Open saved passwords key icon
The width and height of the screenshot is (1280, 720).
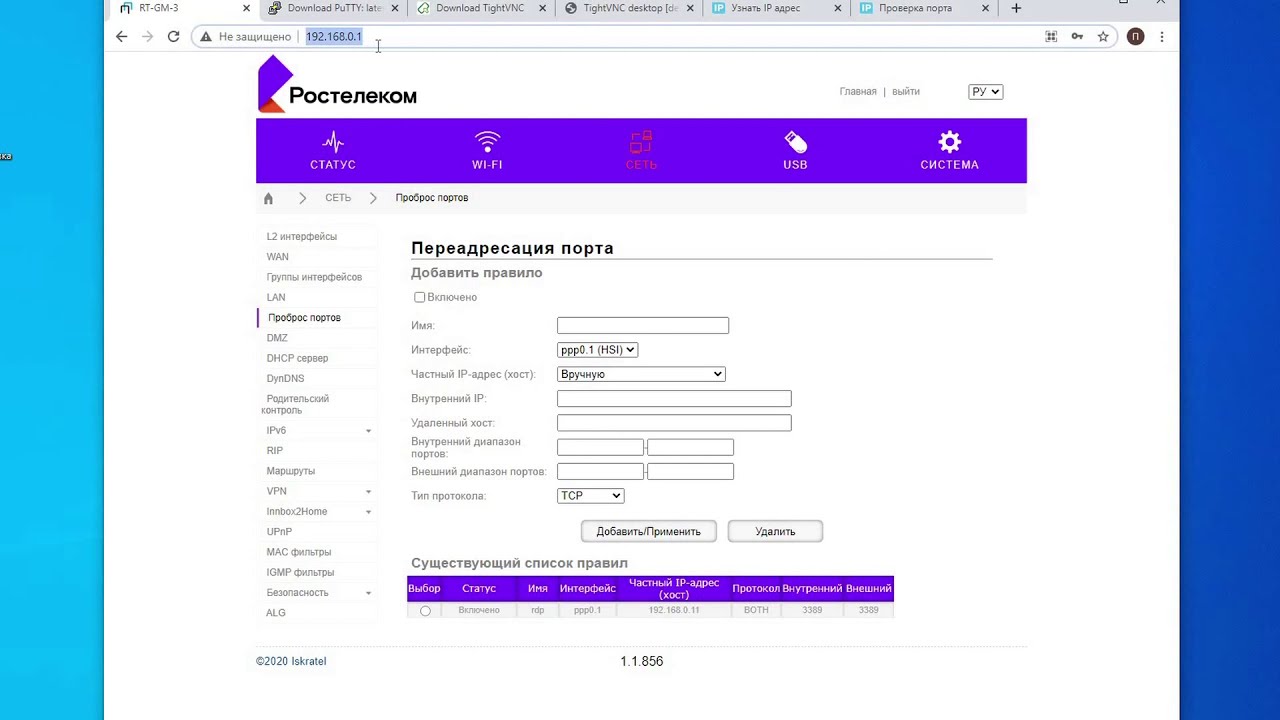[1077, 36]
